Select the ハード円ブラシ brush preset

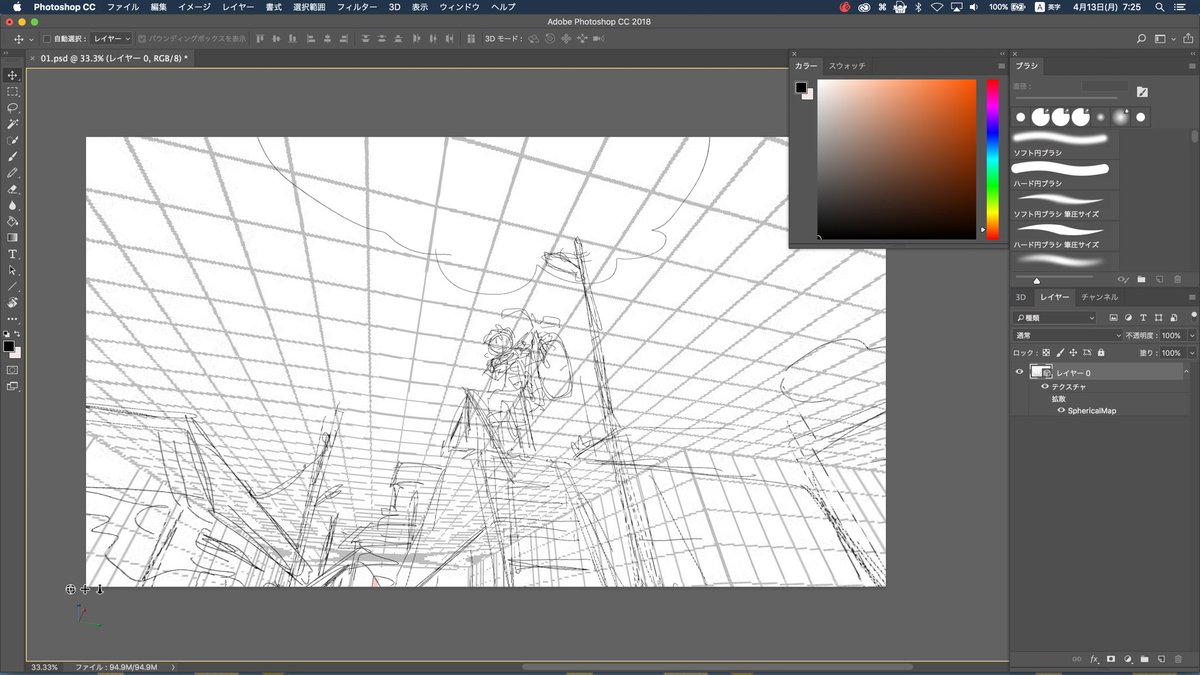coord(1064,175)
